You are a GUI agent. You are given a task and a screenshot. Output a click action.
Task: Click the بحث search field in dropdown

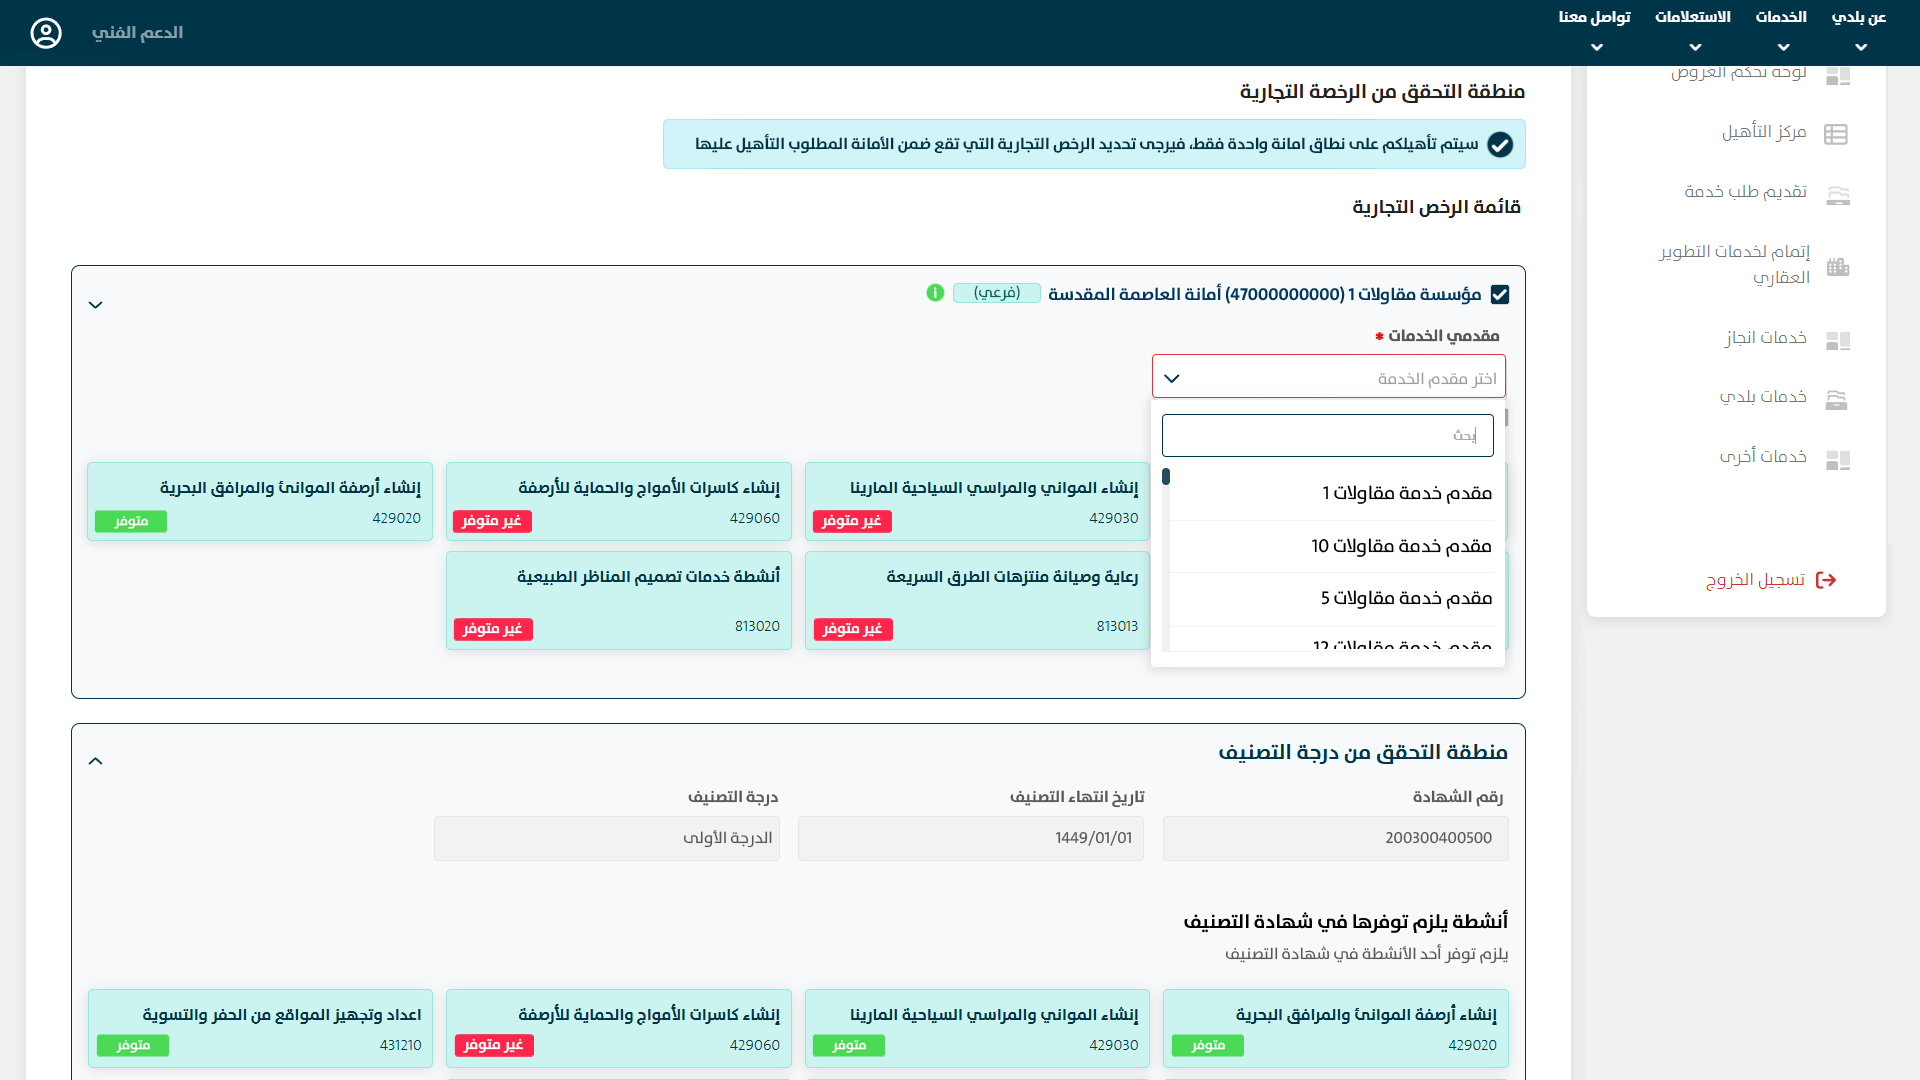1327,436
